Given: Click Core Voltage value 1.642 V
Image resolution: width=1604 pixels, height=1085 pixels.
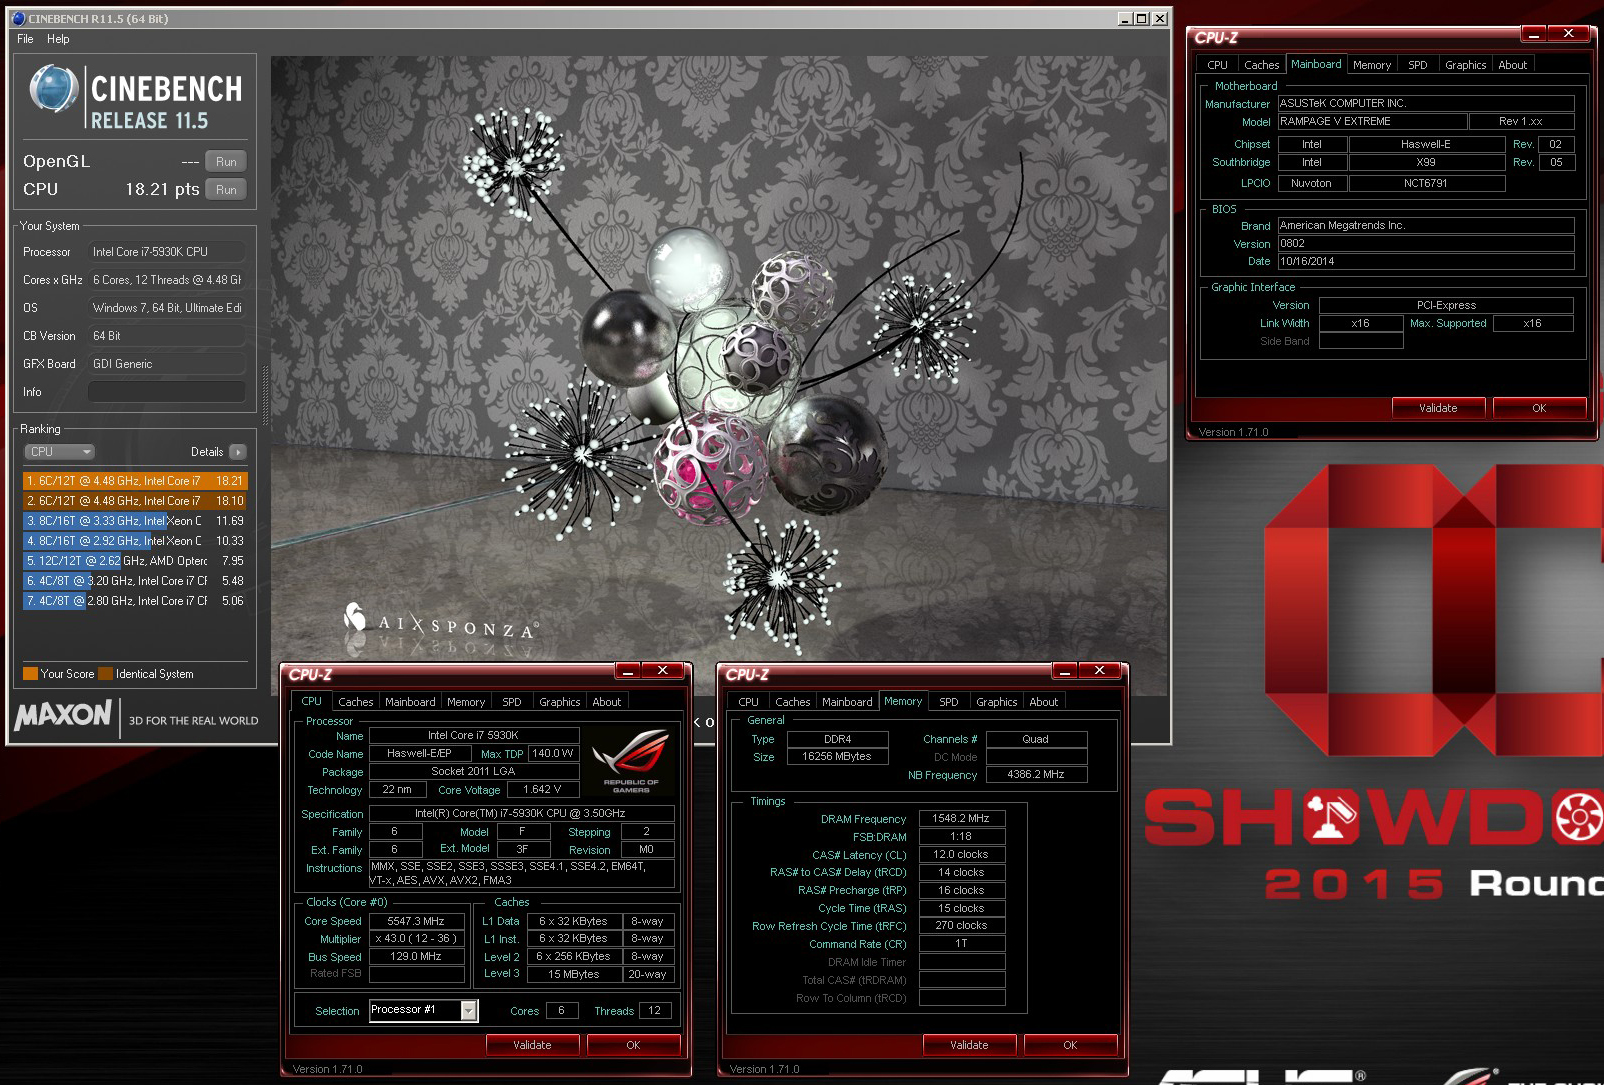Looking at the screenshot, I should point(542,789).
